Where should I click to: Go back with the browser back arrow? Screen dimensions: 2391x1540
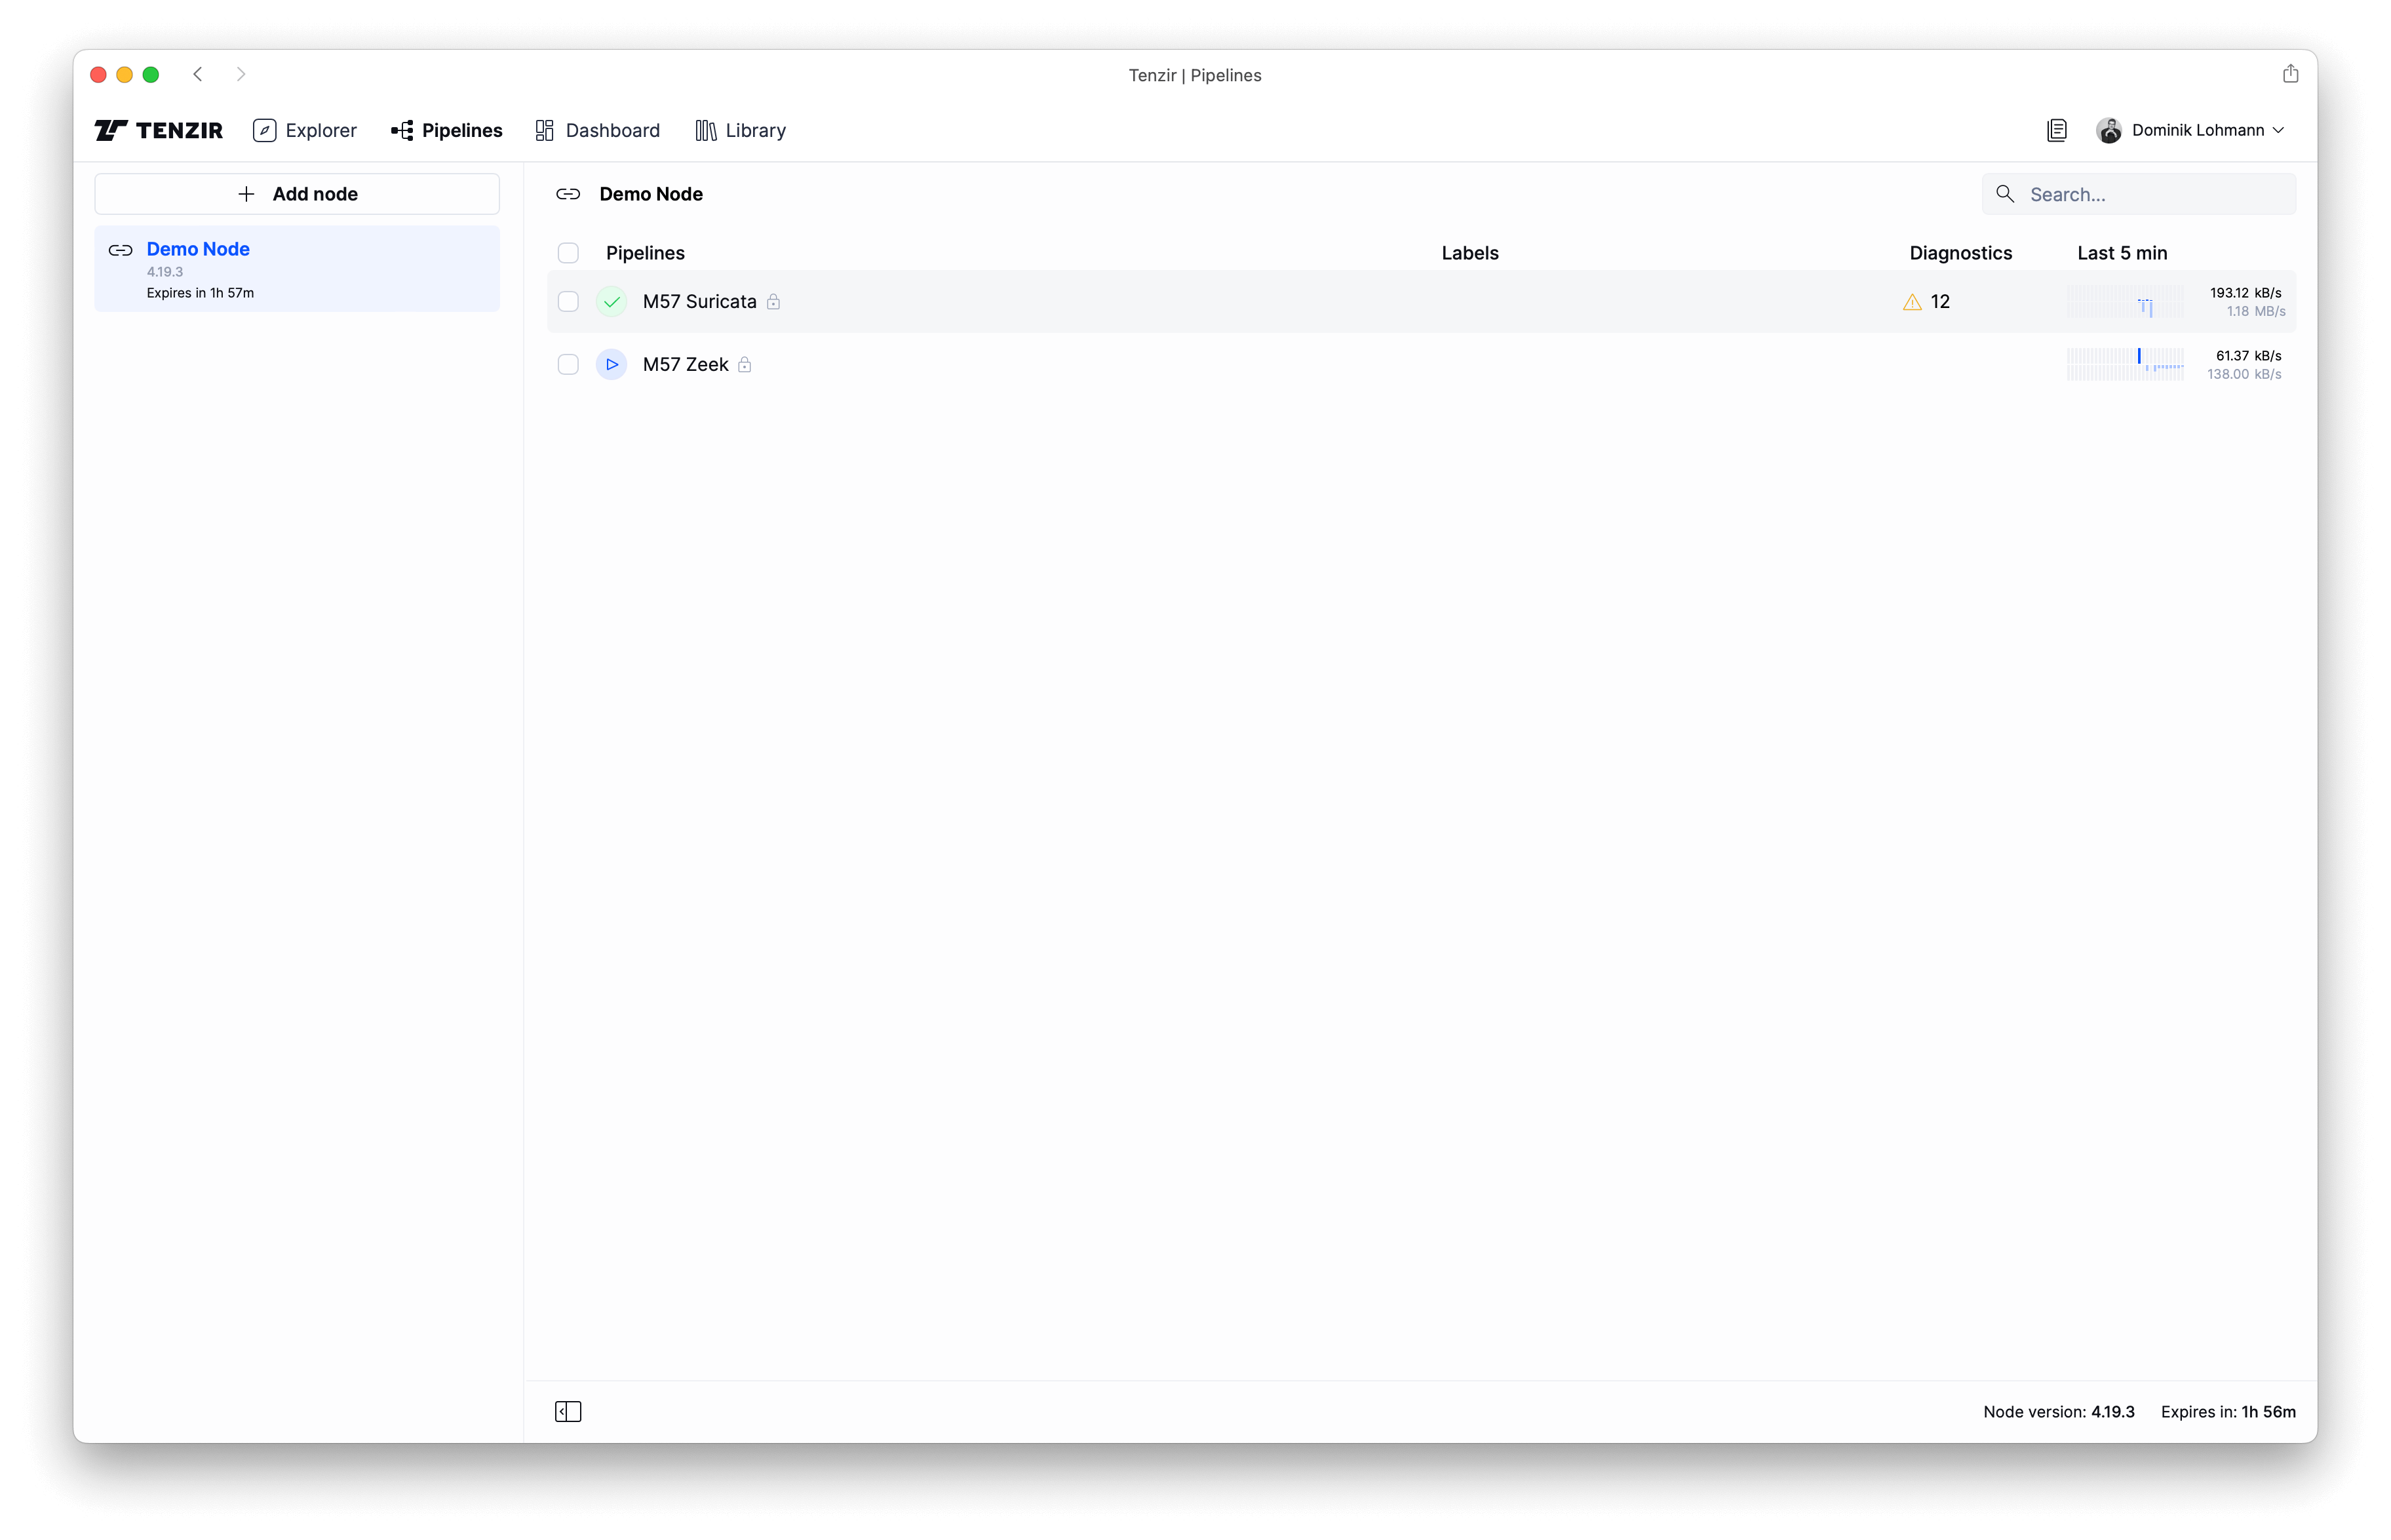198,74
